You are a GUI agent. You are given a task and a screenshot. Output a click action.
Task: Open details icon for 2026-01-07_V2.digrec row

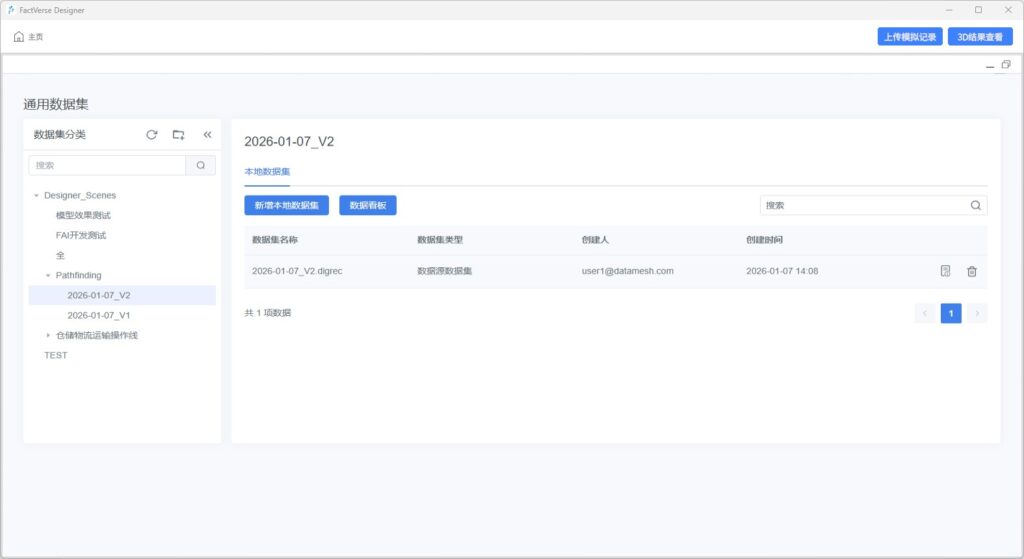coord(945,271)
